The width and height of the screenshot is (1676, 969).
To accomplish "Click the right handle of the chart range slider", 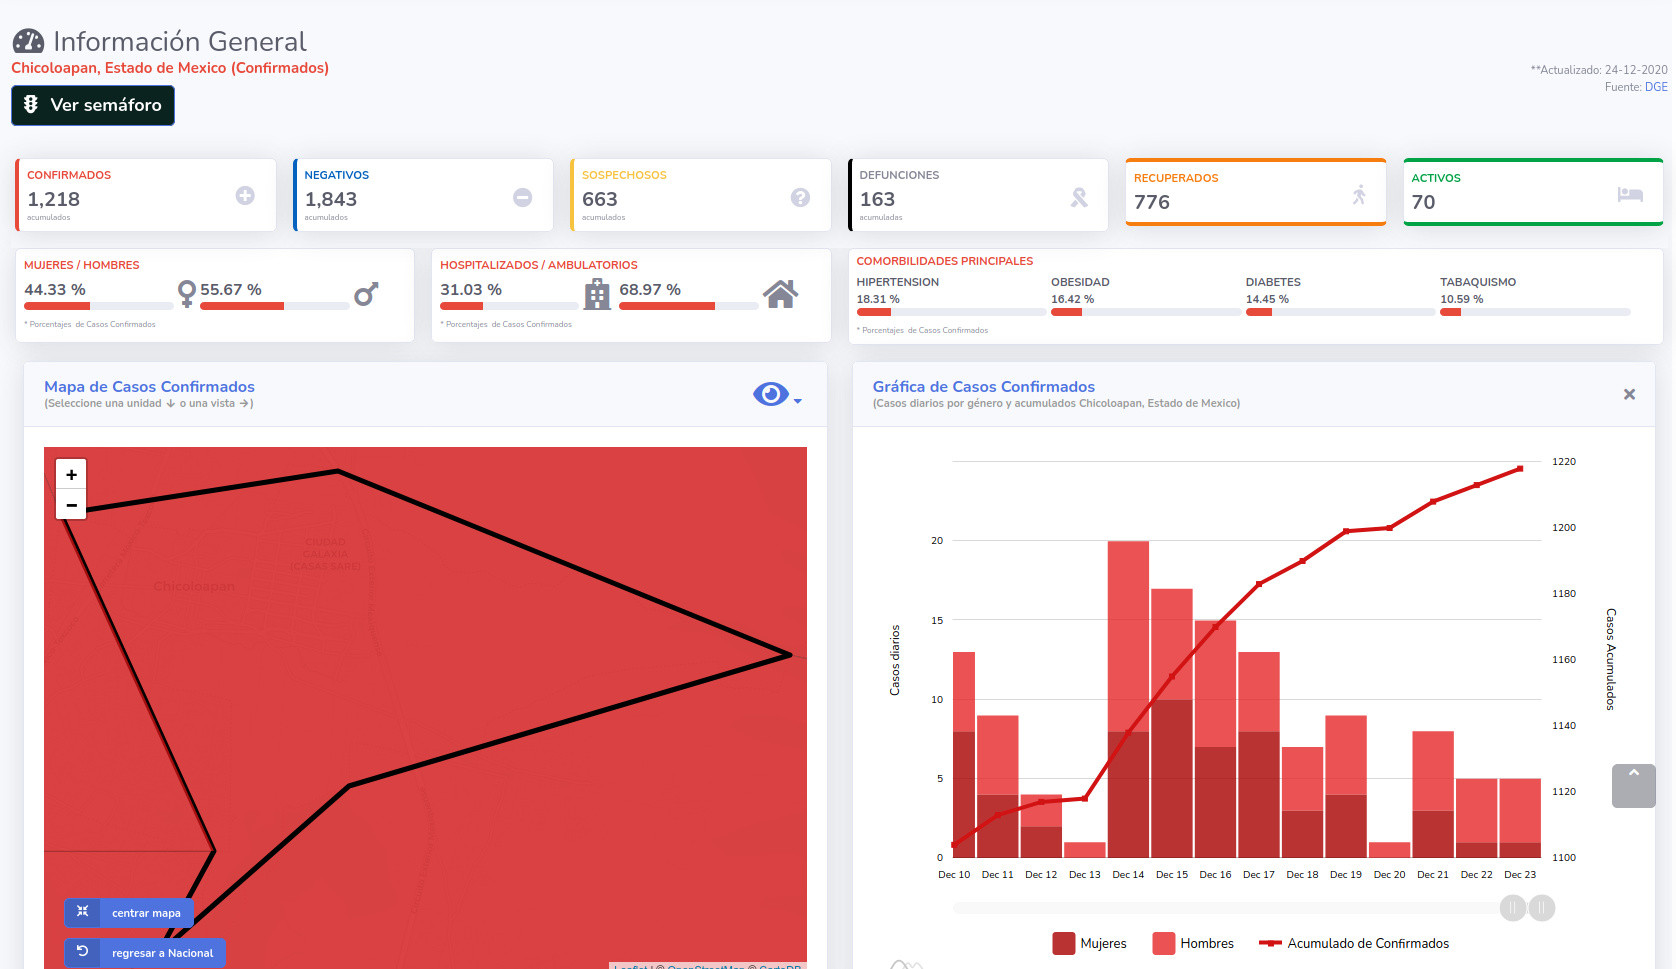I will [x=1542, y=908].
